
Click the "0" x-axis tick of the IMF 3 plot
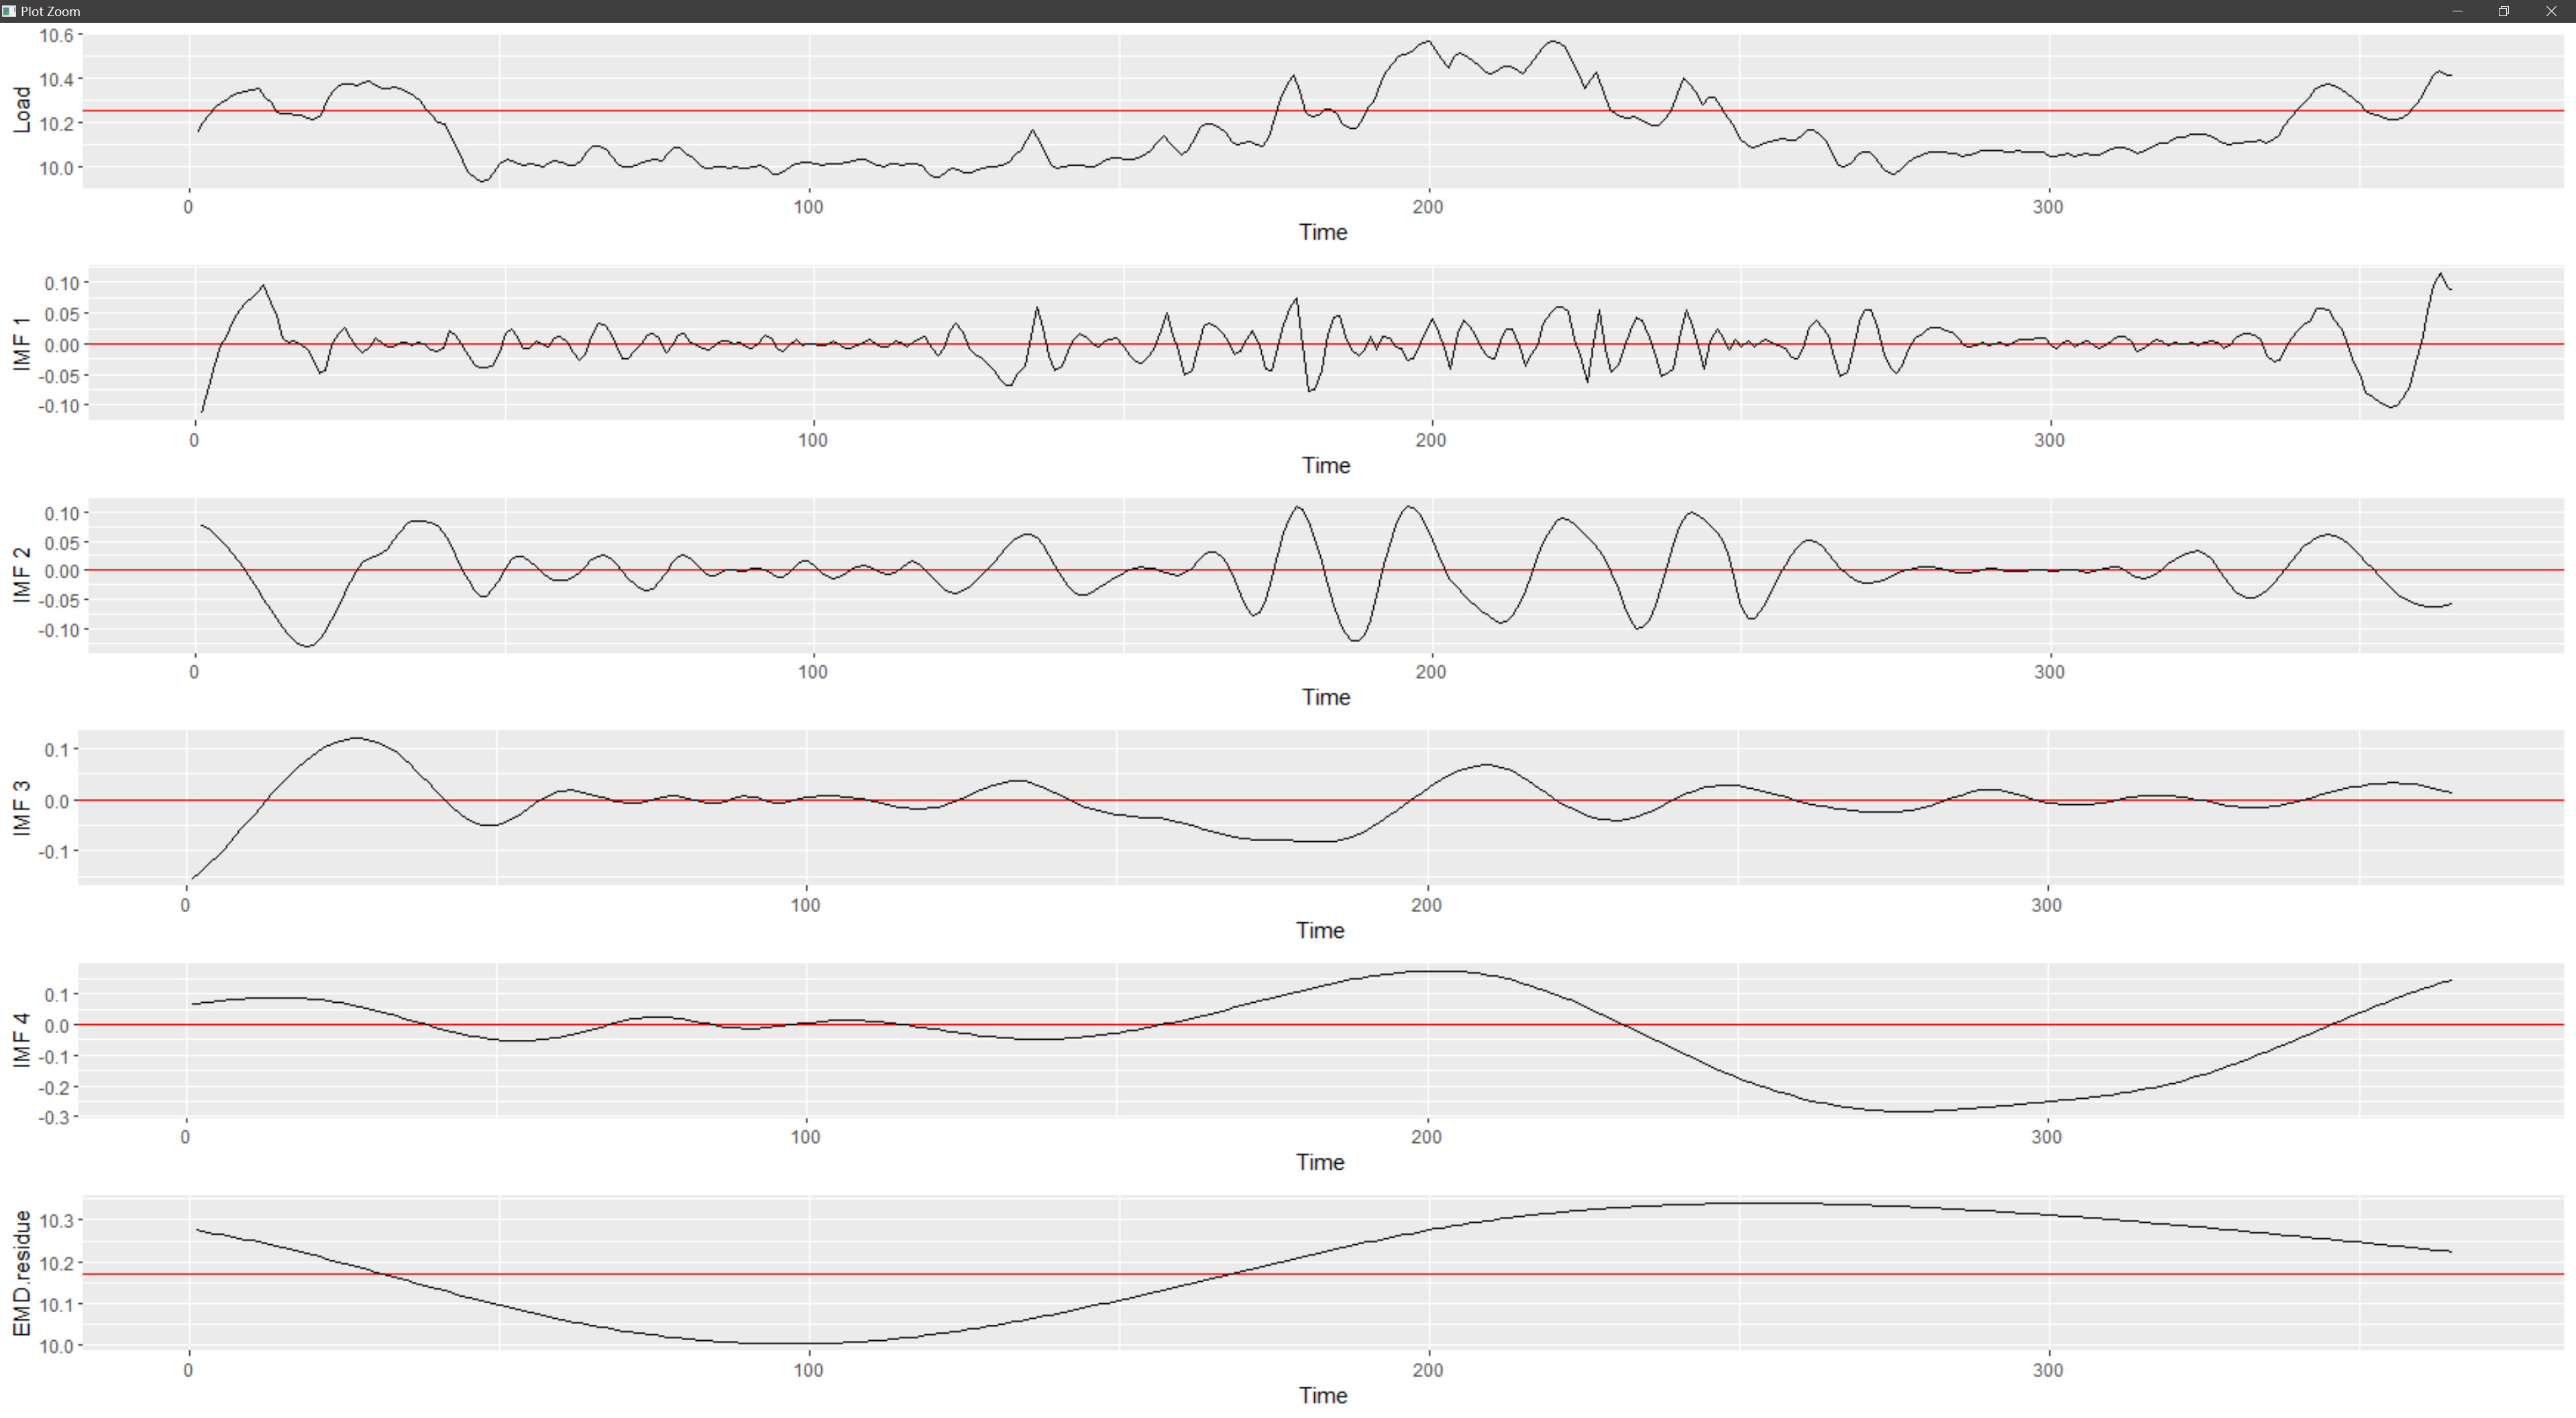point(185,905)
